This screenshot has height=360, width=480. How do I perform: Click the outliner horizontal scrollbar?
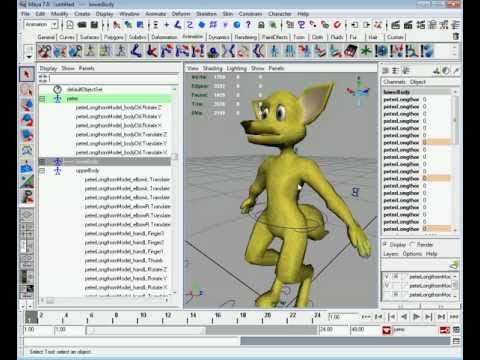(104, 301)
